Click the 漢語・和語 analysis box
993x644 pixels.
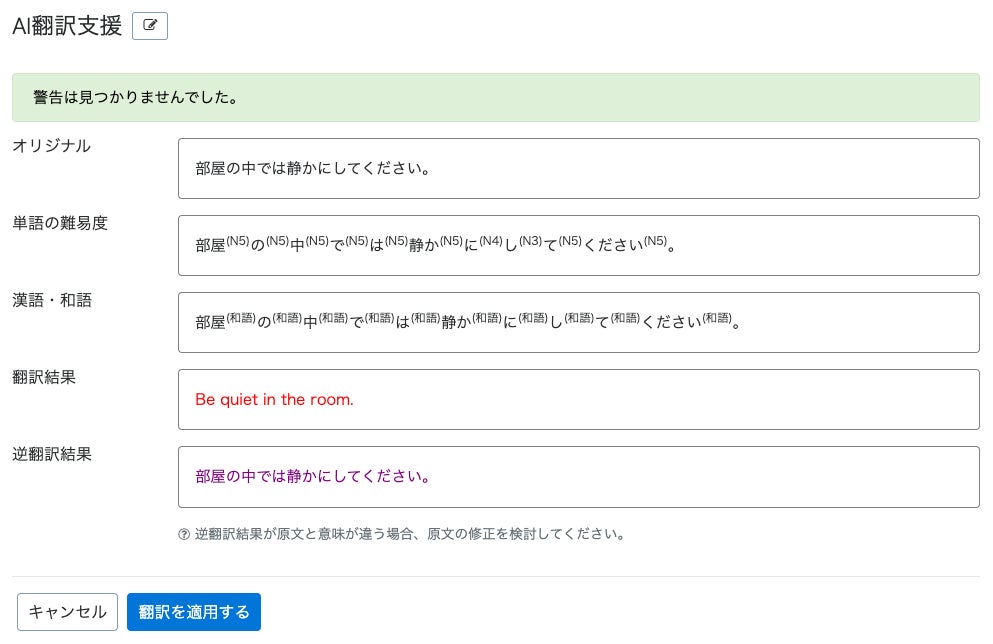pos(579,322)
